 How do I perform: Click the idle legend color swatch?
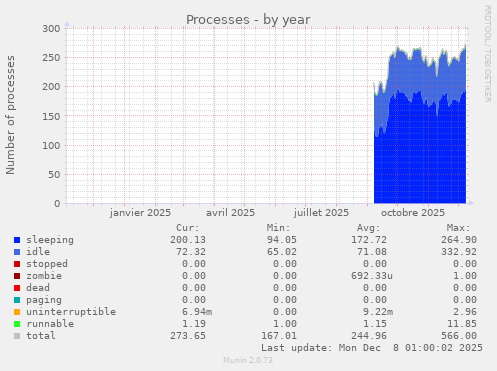pos(17,252)
